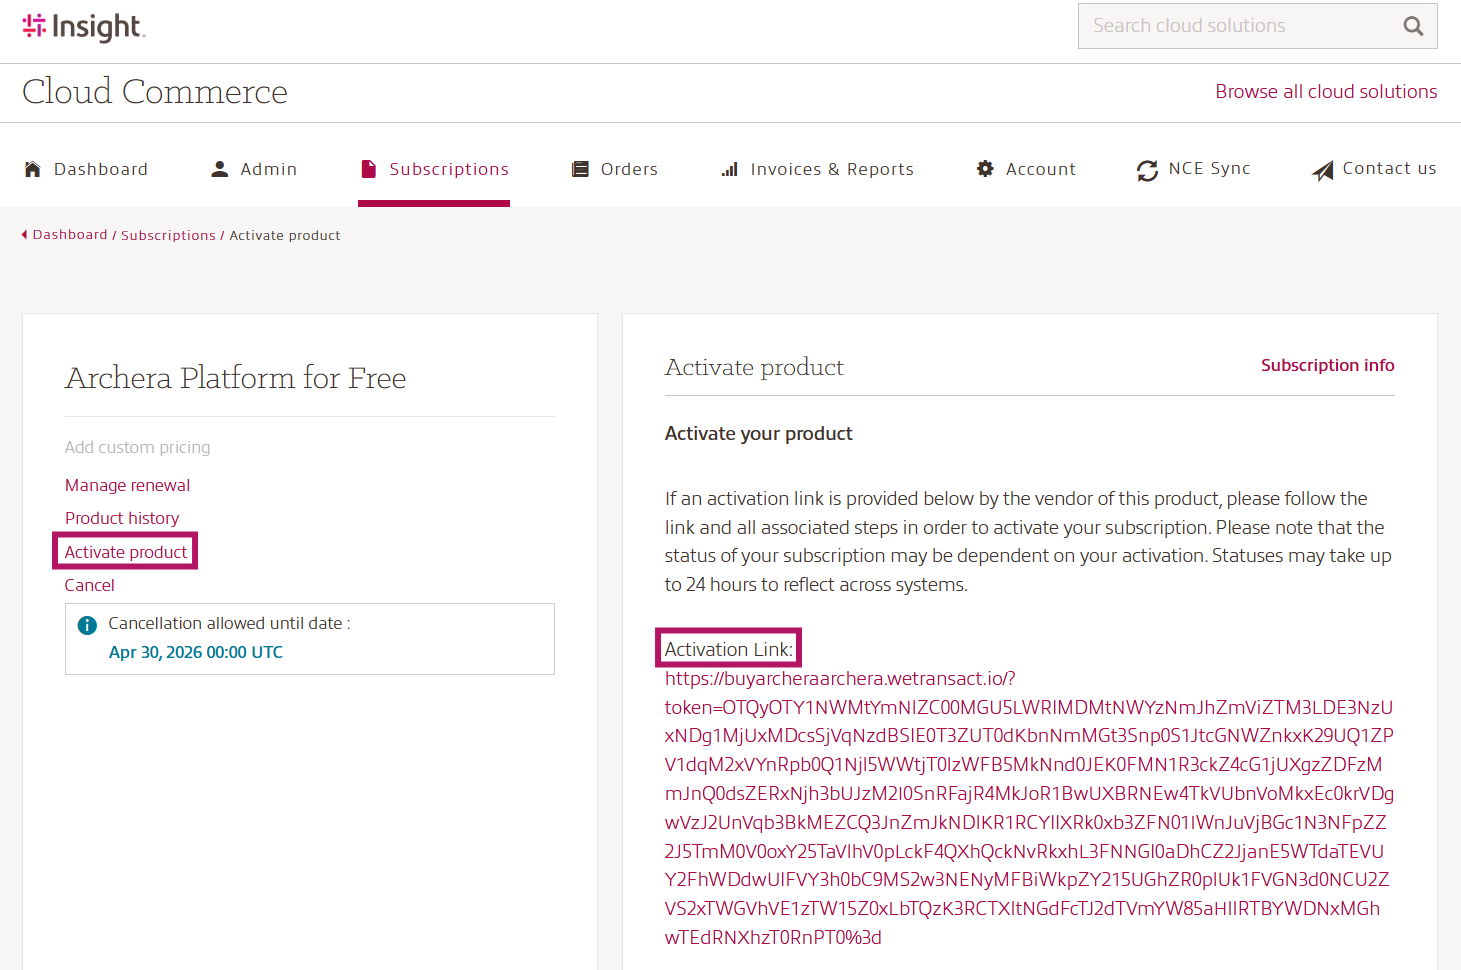Switch to the Subscriptions tab
This screenshot has width=1461, height=970.
[x=448, y=168]
